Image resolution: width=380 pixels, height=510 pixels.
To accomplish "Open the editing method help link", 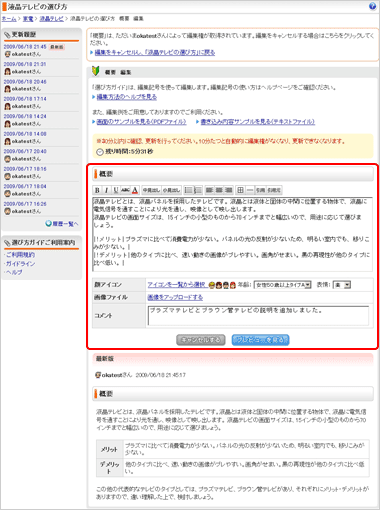I will point(127,97).
